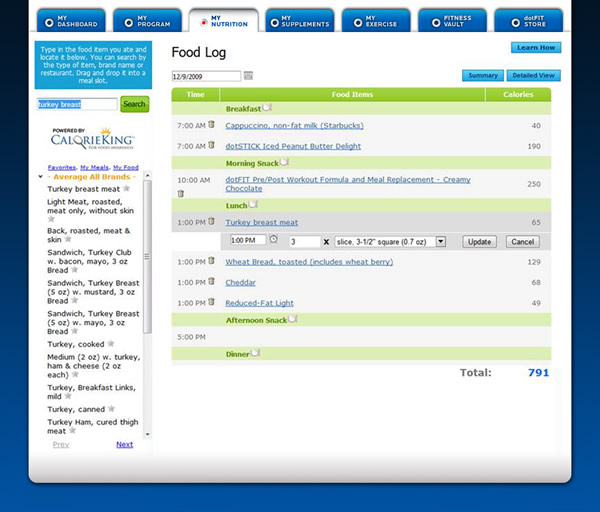Screen dimensions: 600x512
Task: Click the note icon beside the Lunch heading
Action: point(253,204)
